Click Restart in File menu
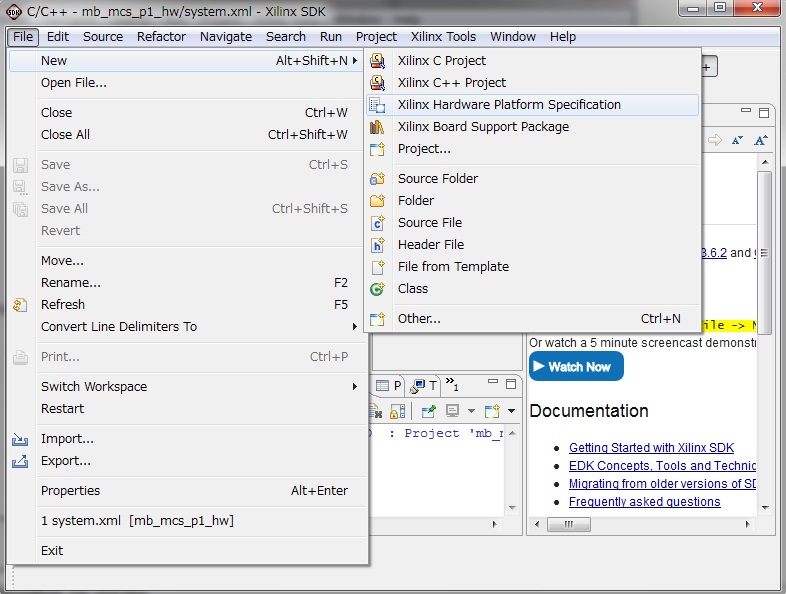Image resolution: width=786 pixels, height=594 pixels. click(188, 409)
